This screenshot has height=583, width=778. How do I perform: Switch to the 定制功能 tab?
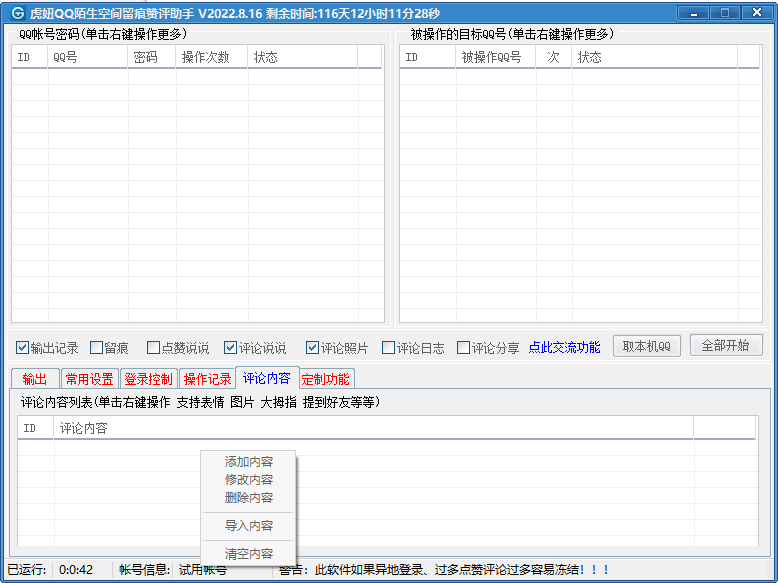pyautogui.click(x=326, y=379)
